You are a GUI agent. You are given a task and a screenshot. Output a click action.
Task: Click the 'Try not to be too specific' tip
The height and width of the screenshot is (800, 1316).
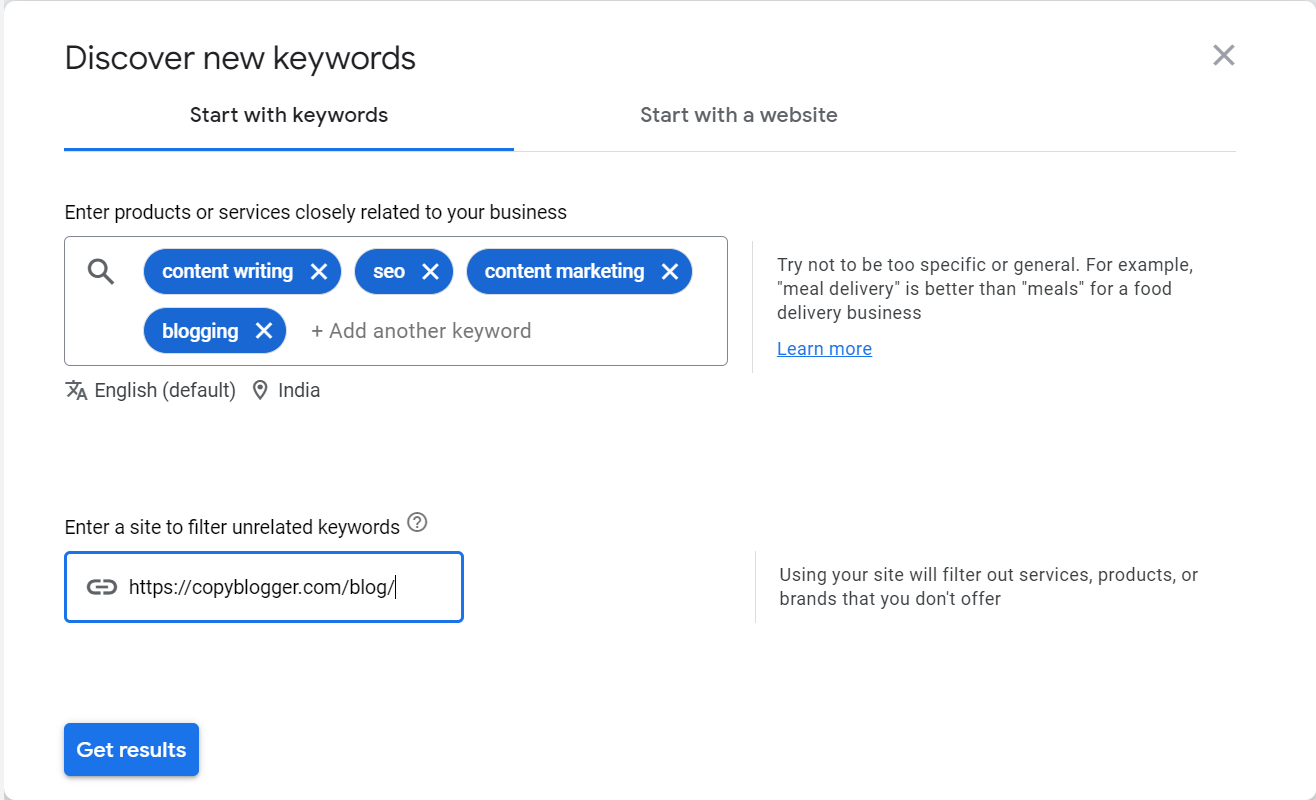click(x=985, y=289)
